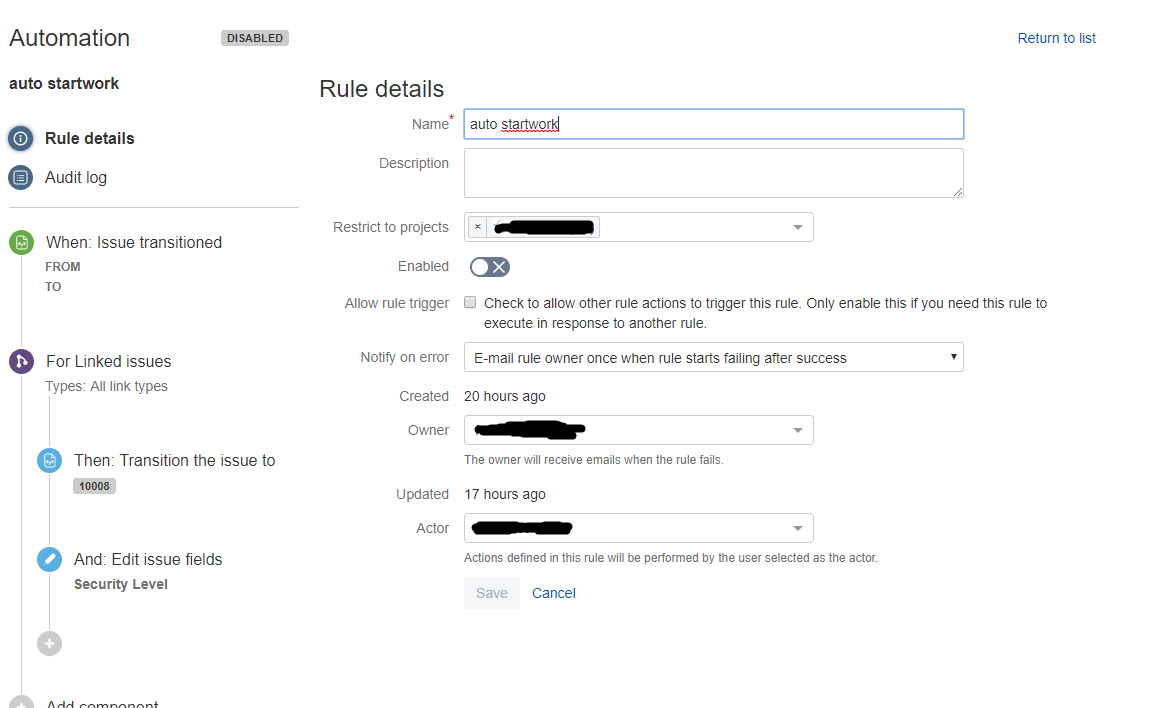Select the green Issue transitioned trigger icon
The image size is (1152, 708).
click(x=21, y=242)
